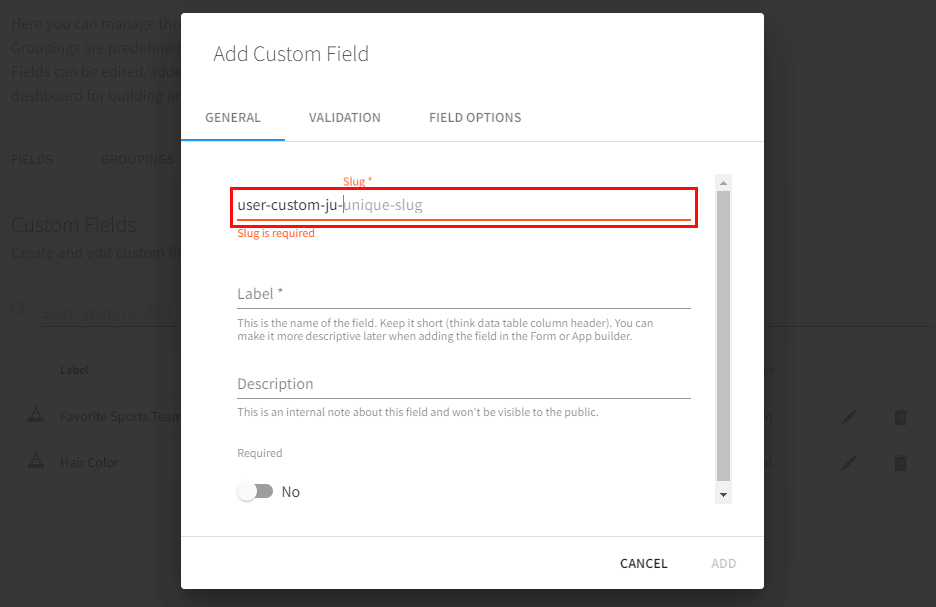This screenshot has width=936, height=607.
Task: Toggle the Required switch on
Action: click(x=255, y=492)
